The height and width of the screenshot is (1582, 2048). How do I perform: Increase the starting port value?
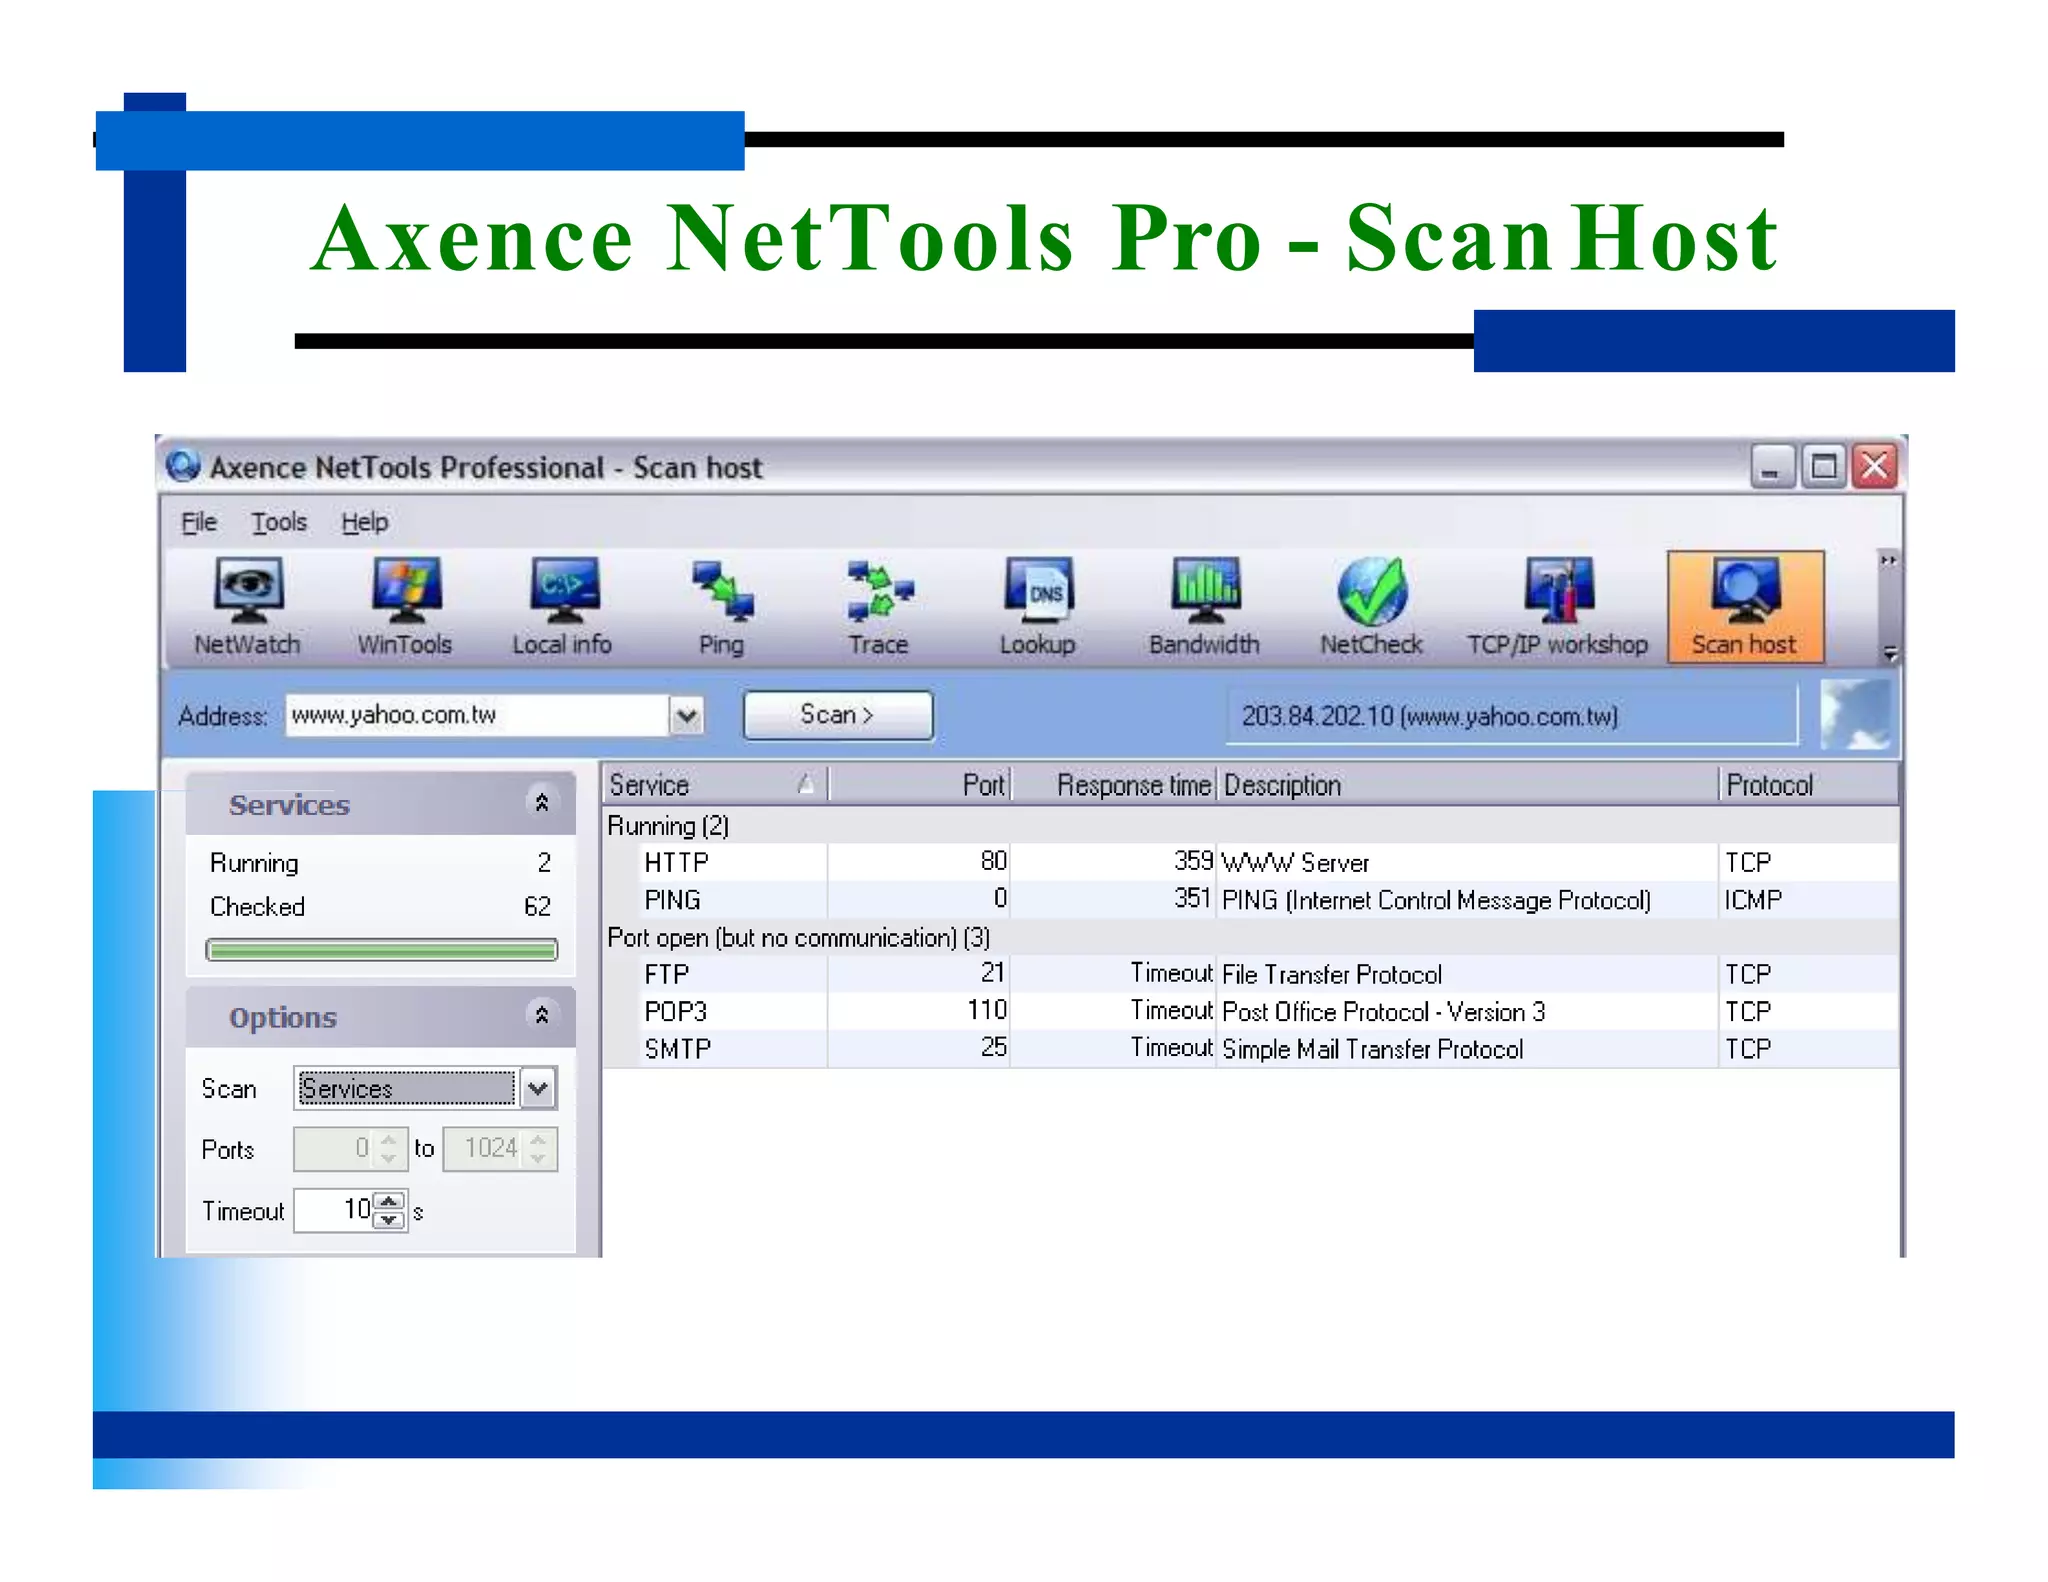click(389, 1139)
